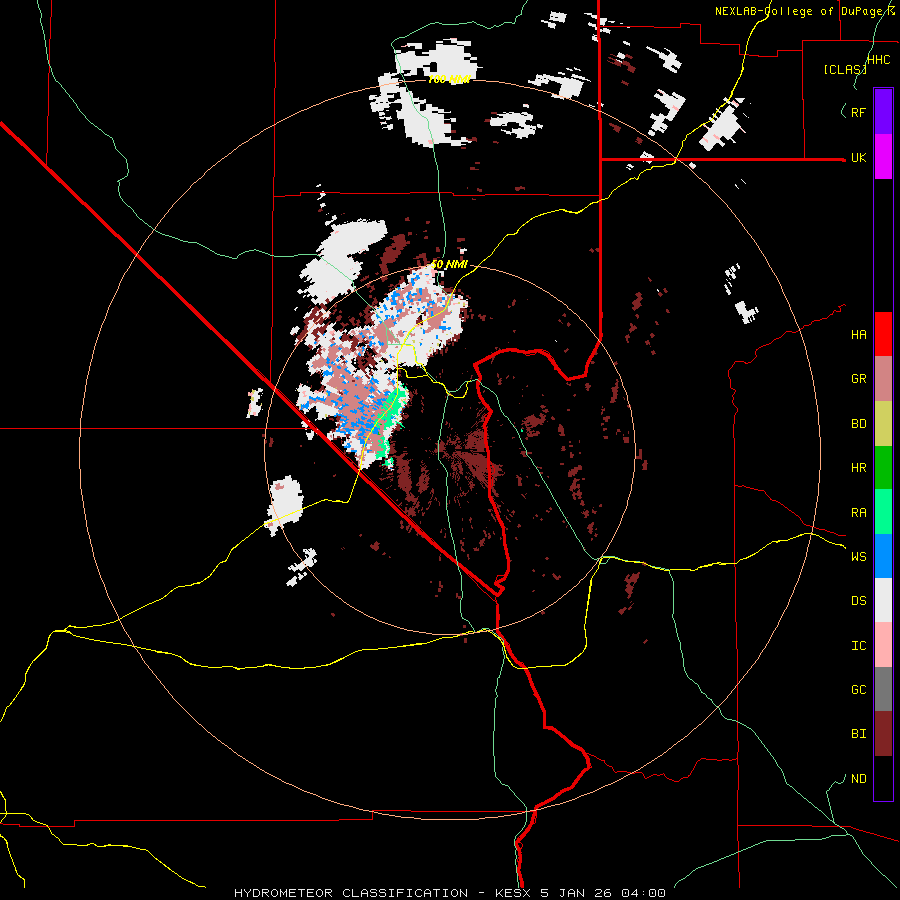This screenshot has width=900, height=900.
Task: Select the 'BD' legend label
Action: [858, 424]
